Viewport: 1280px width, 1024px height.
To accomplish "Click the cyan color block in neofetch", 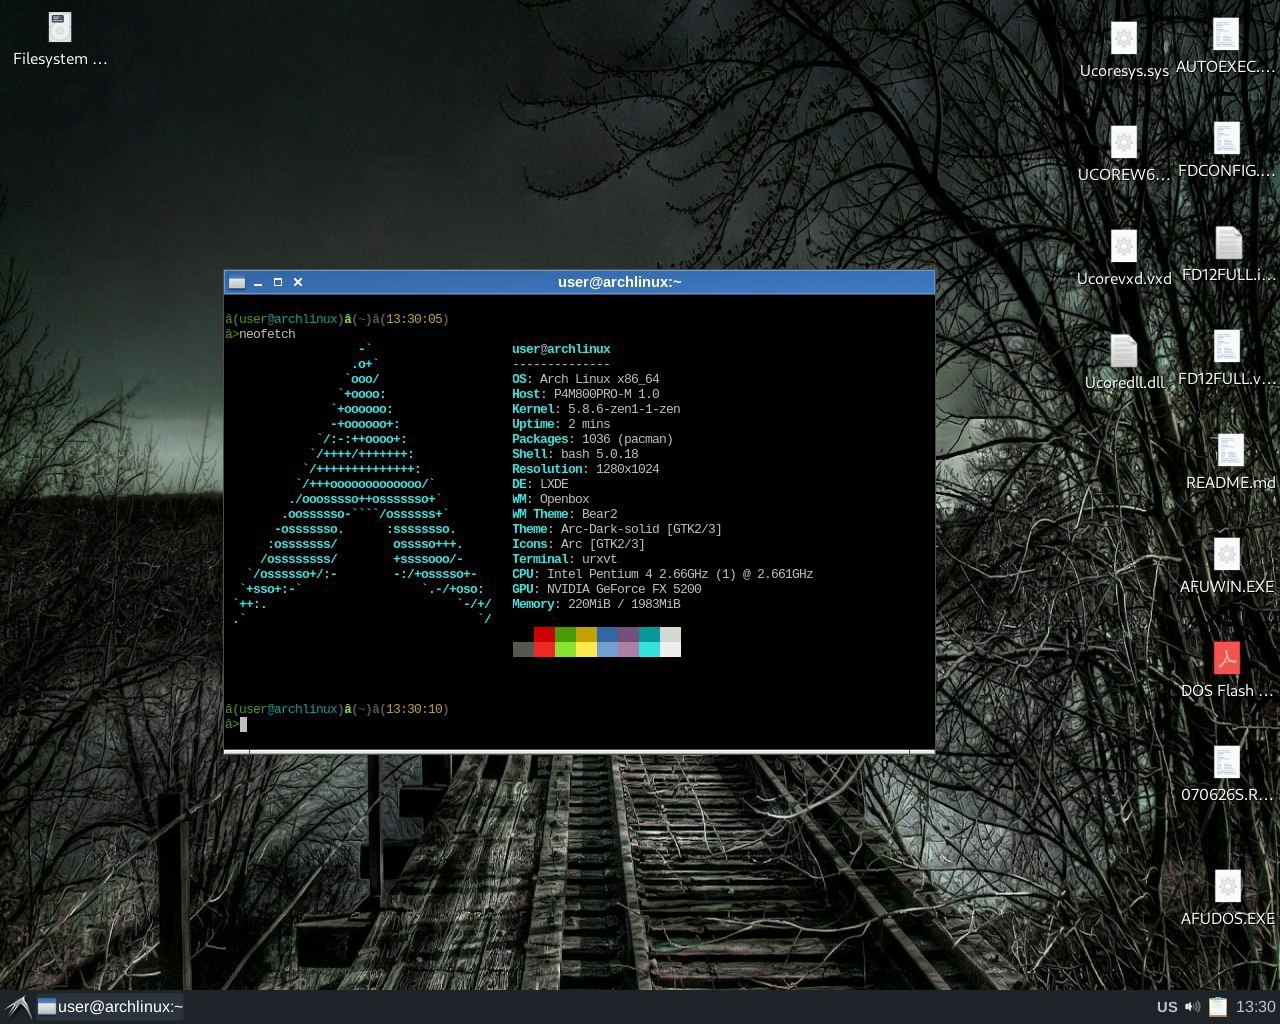I will [x=649, y=642].
